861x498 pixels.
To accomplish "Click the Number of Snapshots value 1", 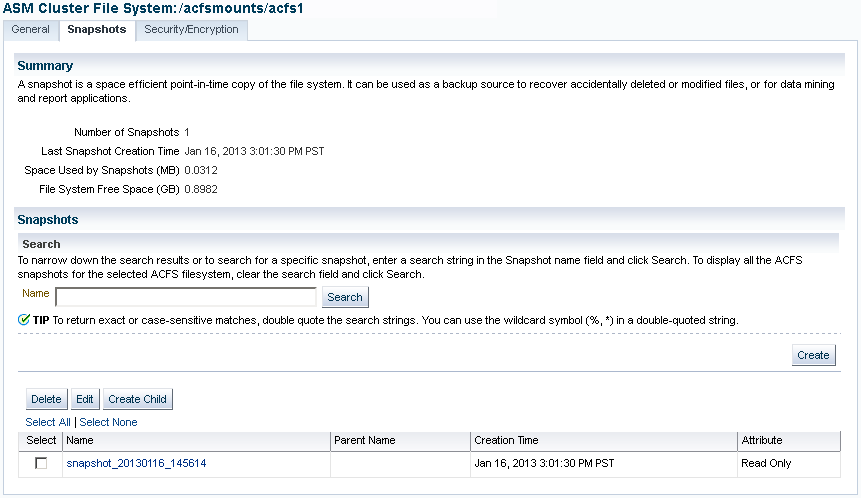I will [187, 132].
